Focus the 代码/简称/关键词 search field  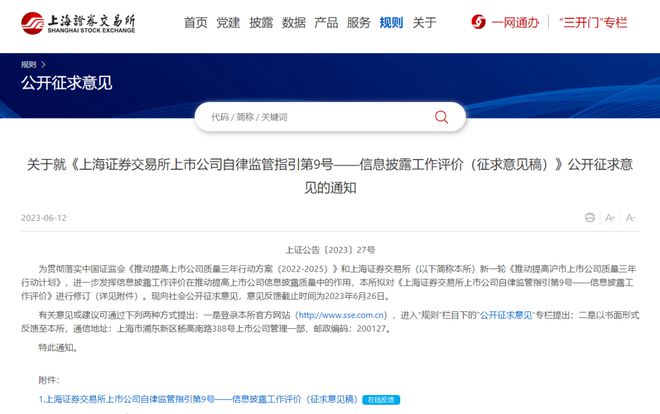[310, 117]
